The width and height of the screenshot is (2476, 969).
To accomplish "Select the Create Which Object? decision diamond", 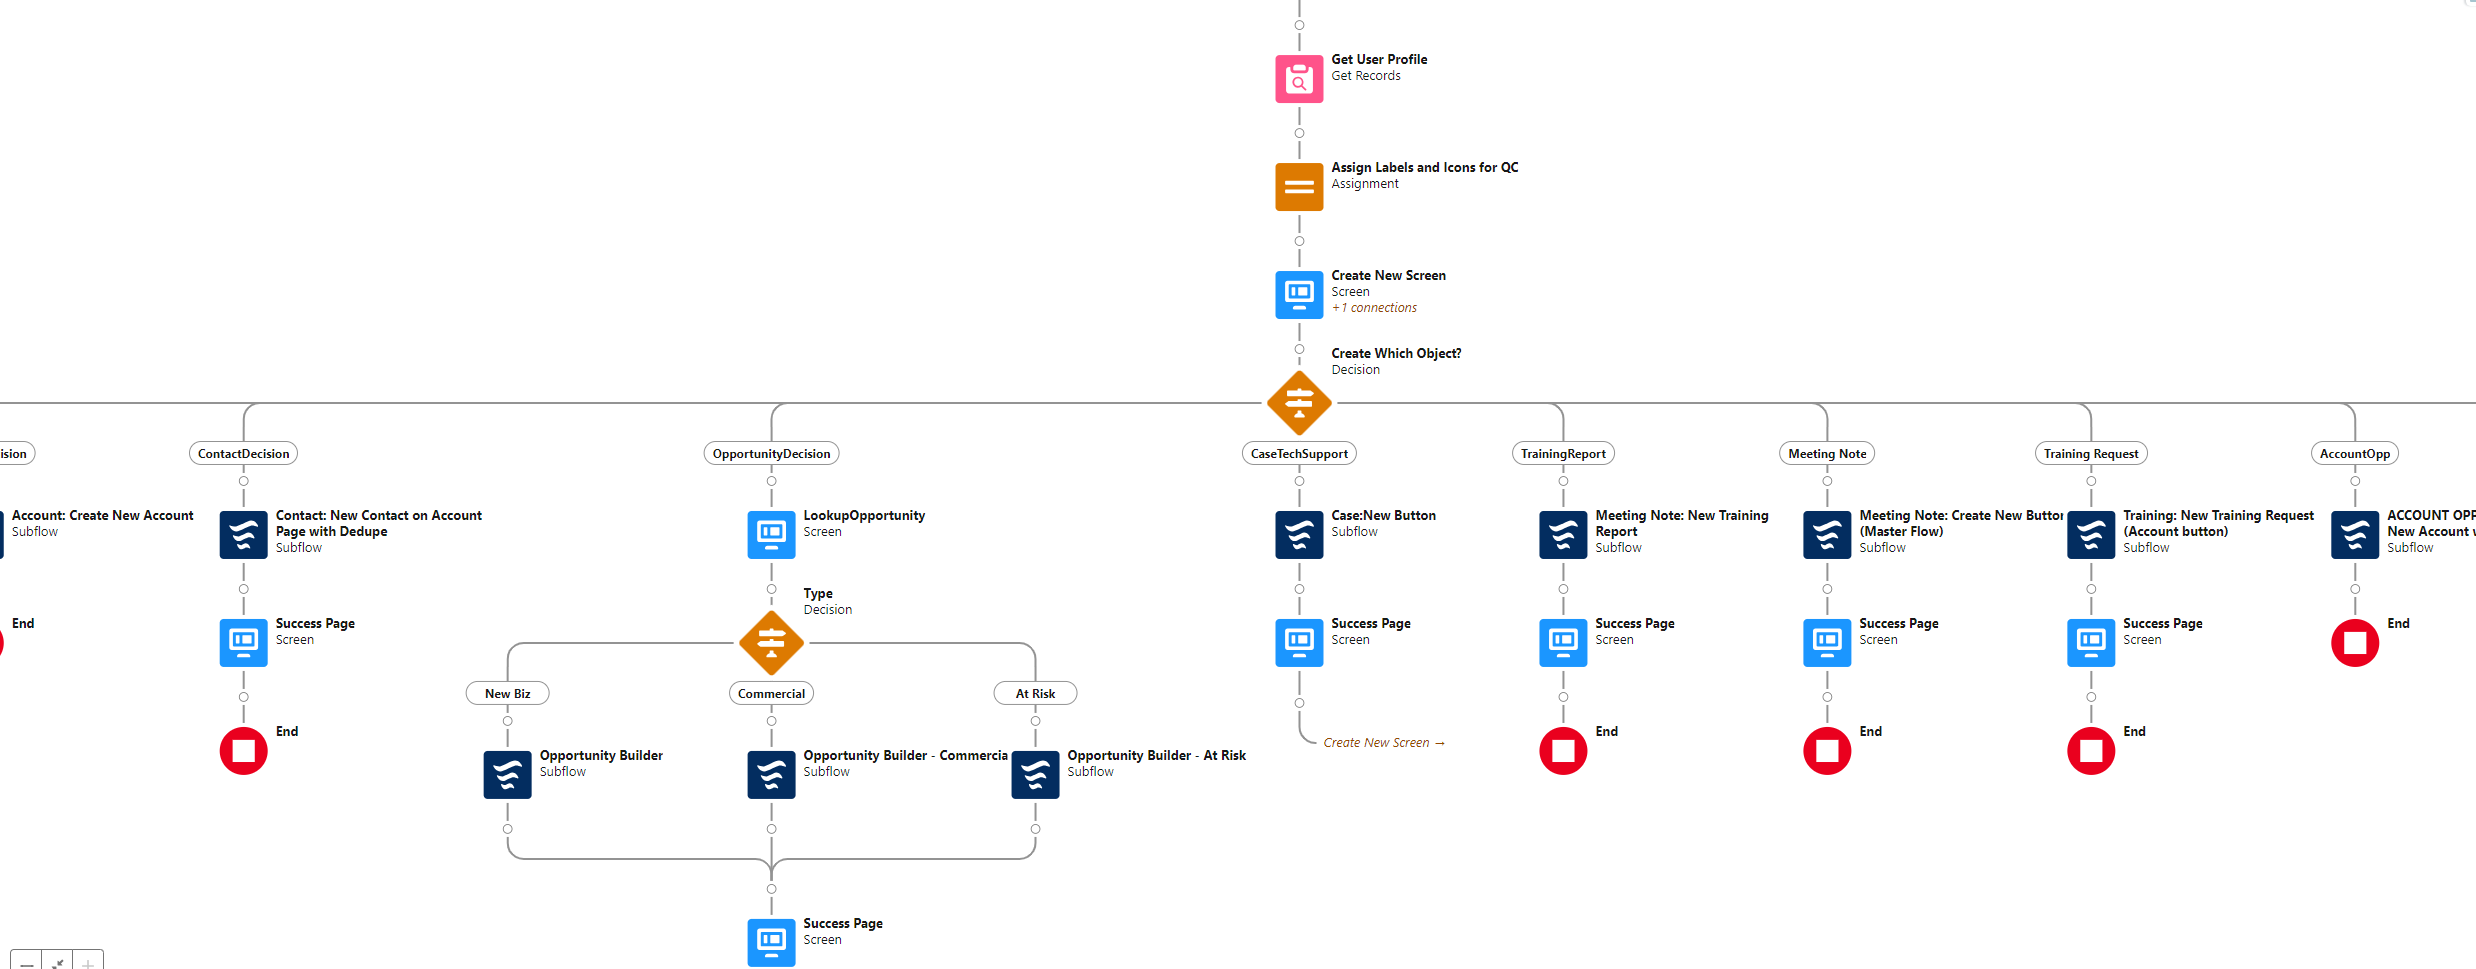I will click(x=1299, y=403).
